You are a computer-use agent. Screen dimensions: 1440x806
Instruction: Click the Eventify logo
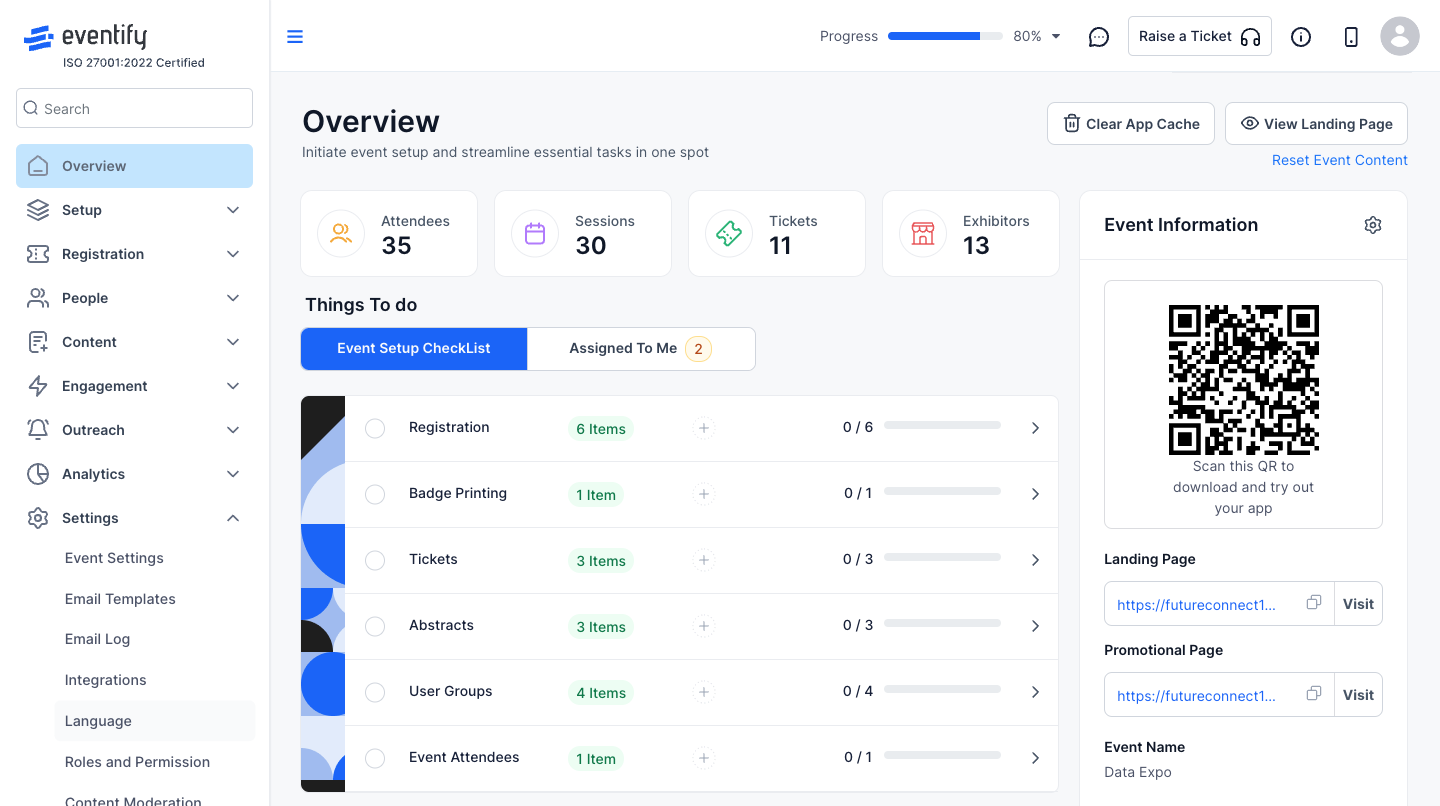(85, 37)
